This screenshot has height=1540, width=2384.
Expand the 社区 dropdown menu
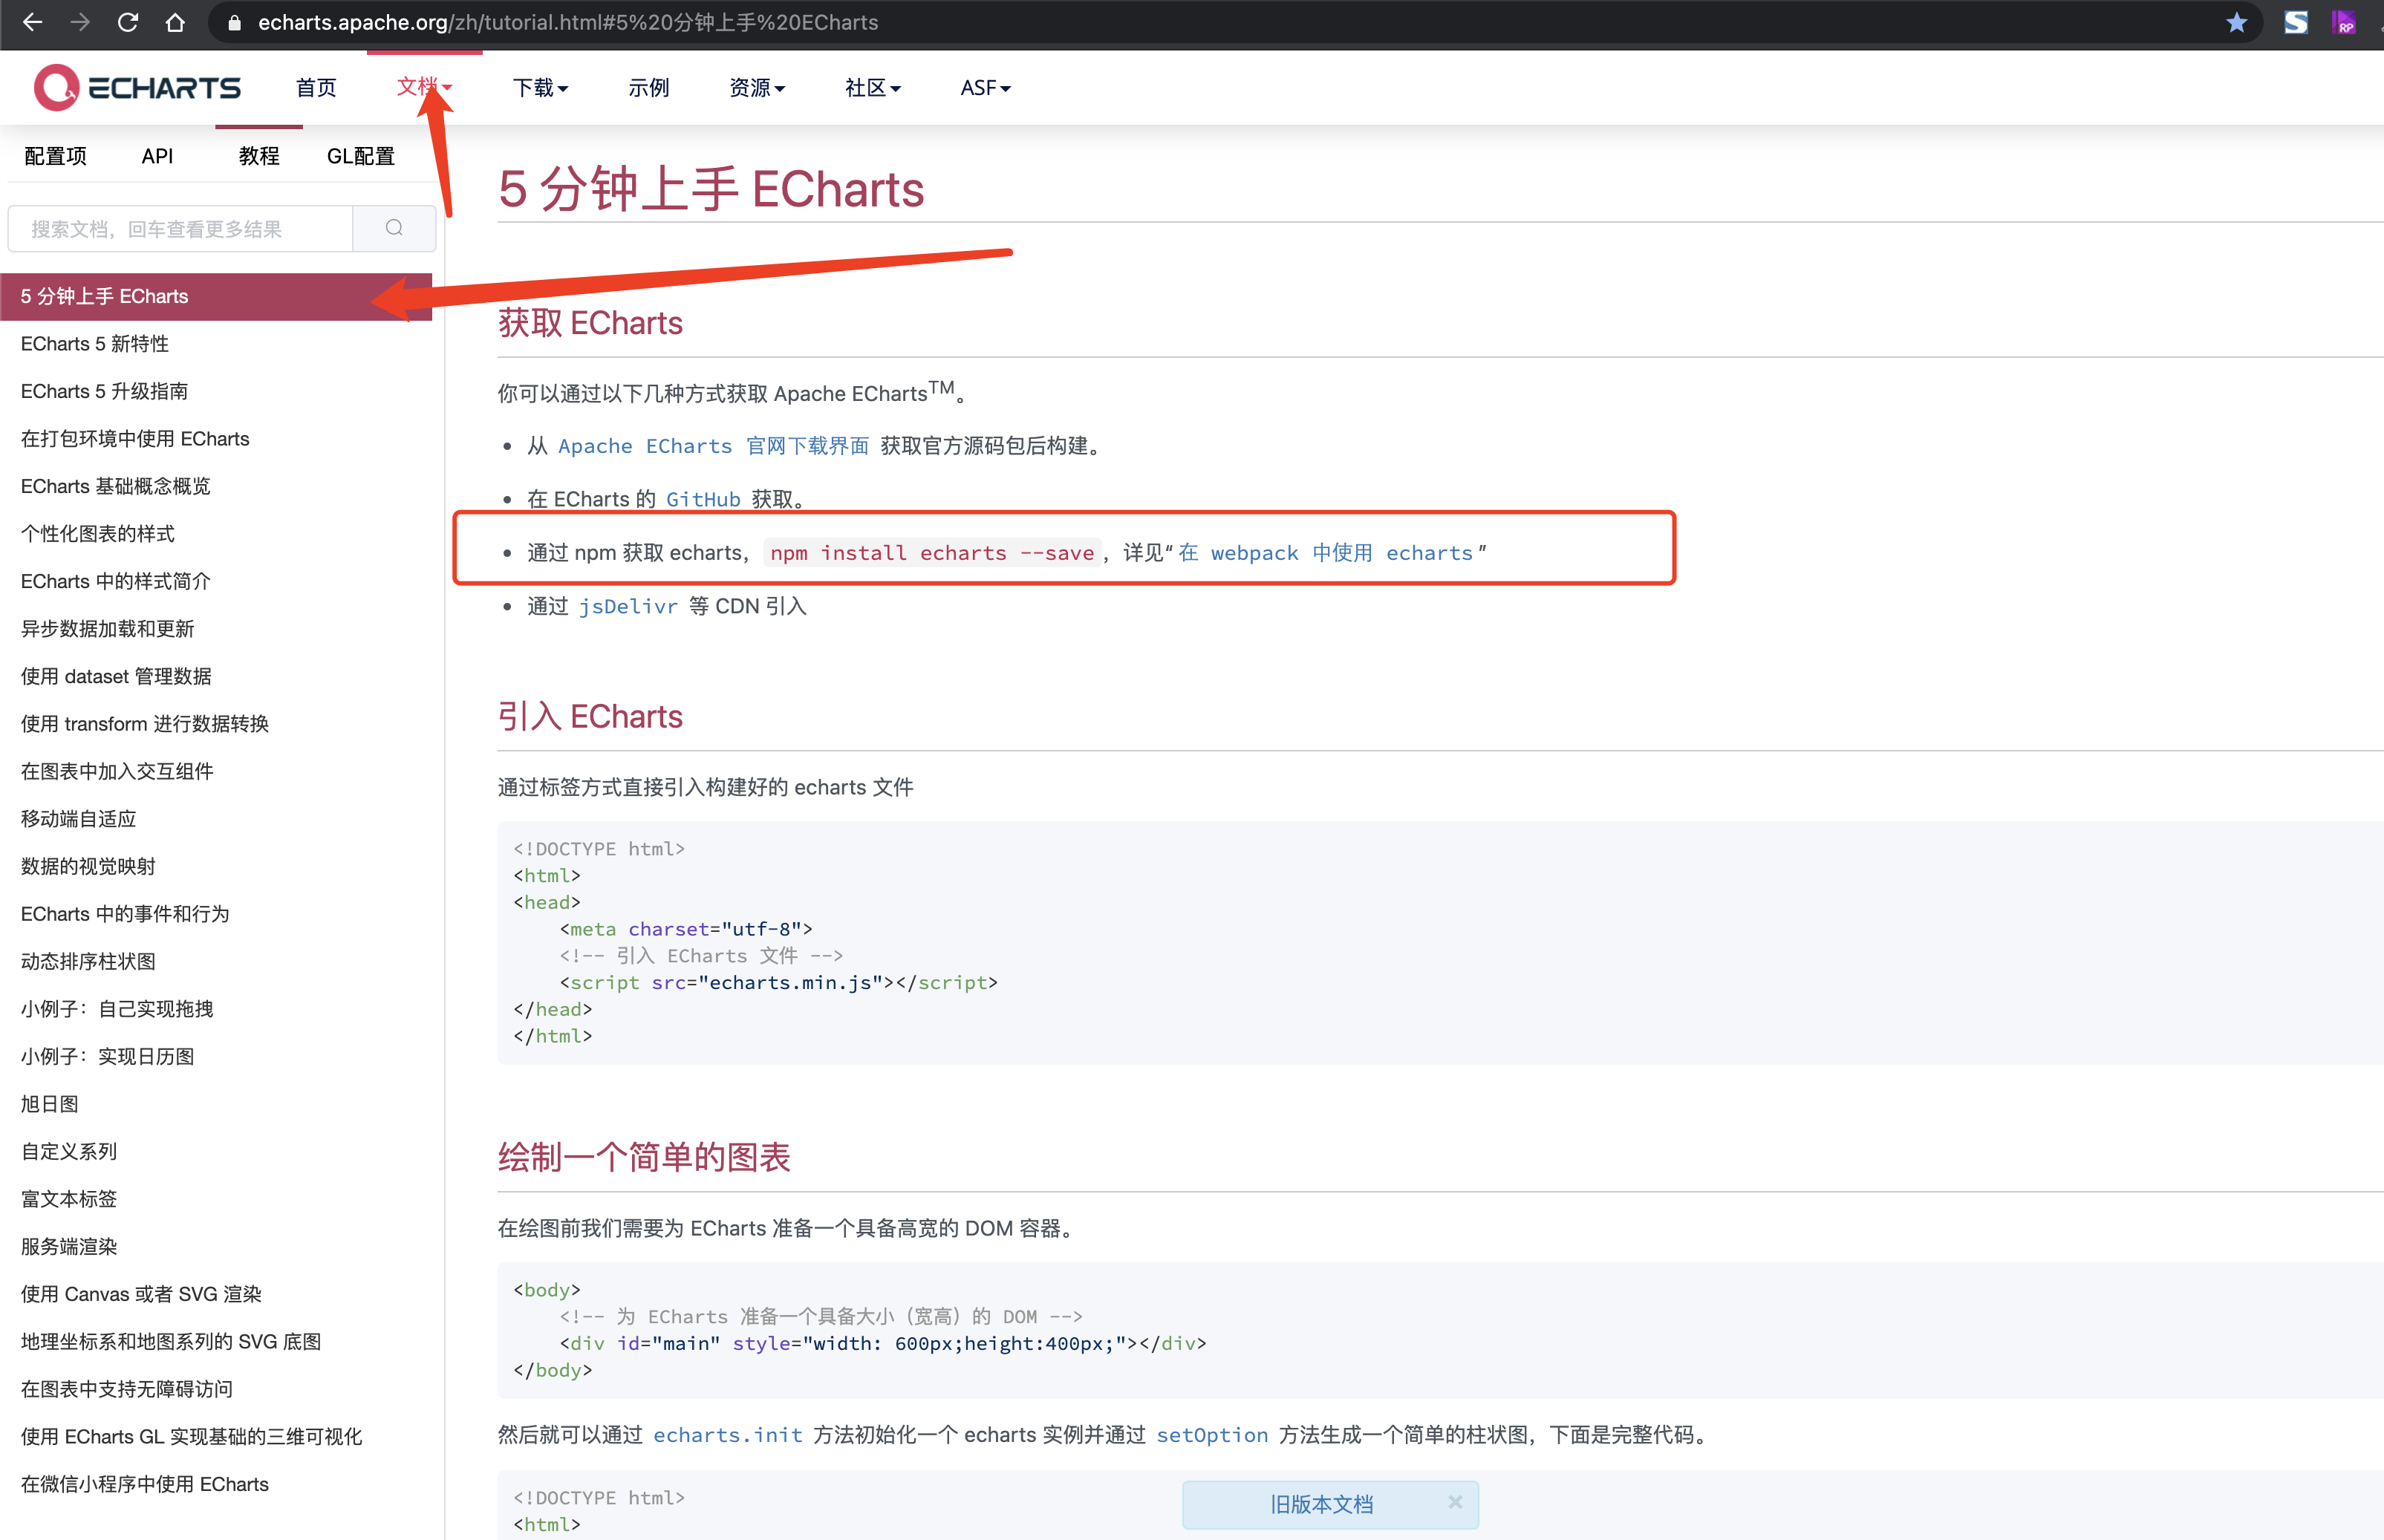pyautogui.click(x=873, y=88)
